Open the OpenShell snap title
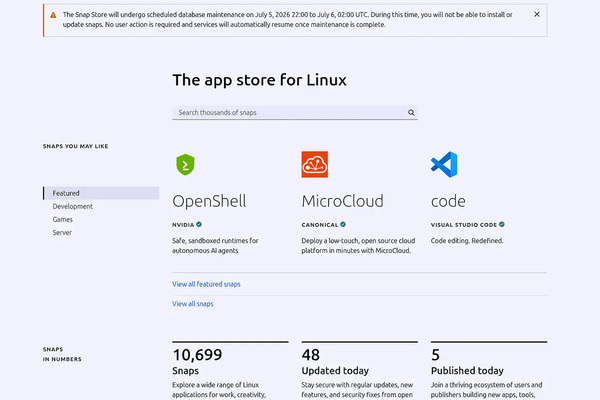 (x=209, y=201)
